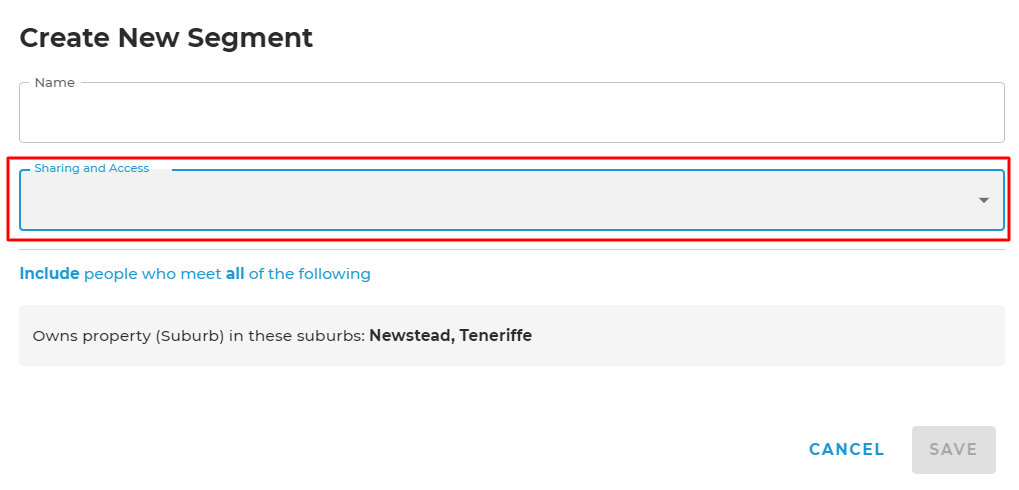This screenshot has height=490, width=1019.
Task: Click the Newstead suburb value
Action: pyautogui.click(x=410, y=336)
